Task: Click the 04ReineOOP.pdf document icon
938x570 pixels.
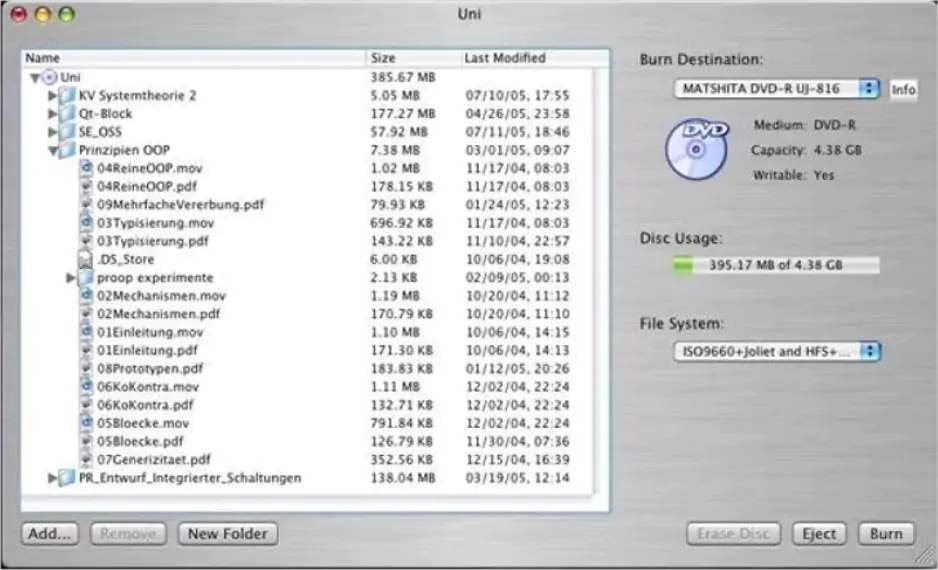Action: [86, 186]
